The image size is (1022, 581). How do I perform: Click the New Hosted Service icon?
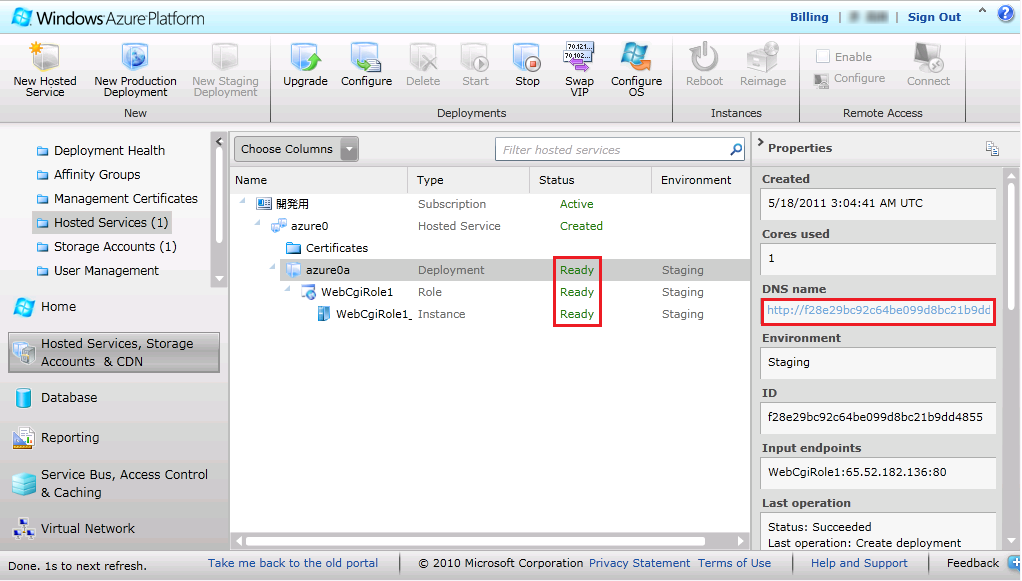45,57
